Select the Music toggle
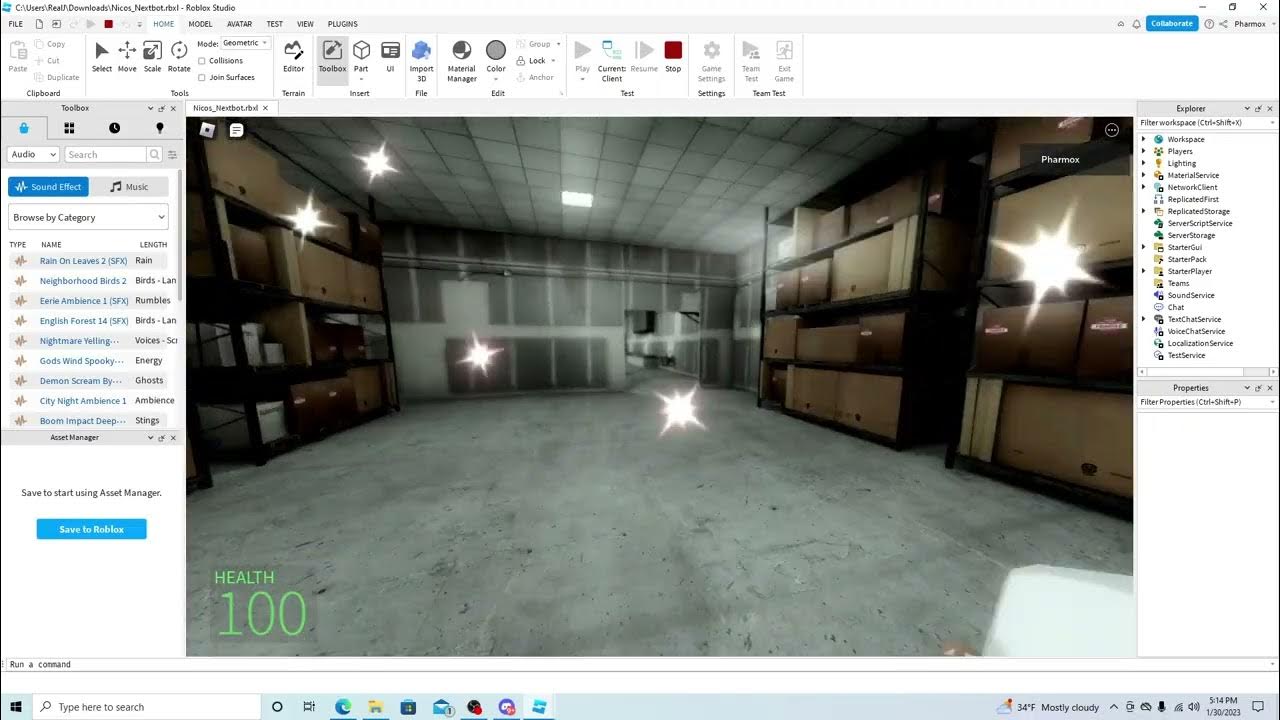 [x=129, y=187]
